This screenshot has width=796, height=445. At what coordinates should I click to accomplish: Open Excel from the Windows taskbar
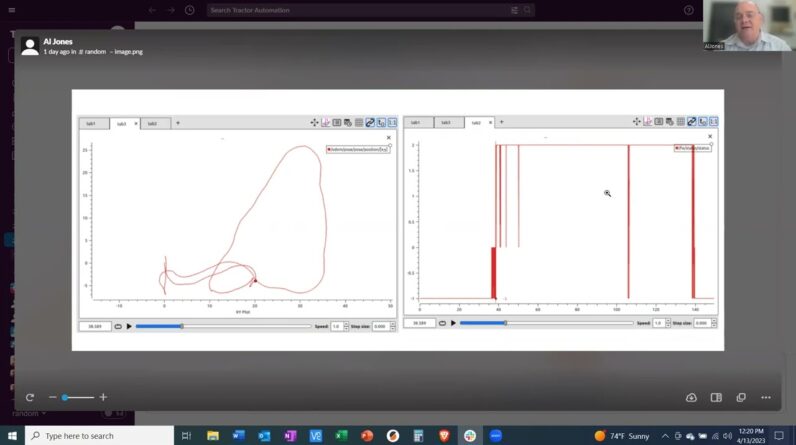click(x=341, y=436)
